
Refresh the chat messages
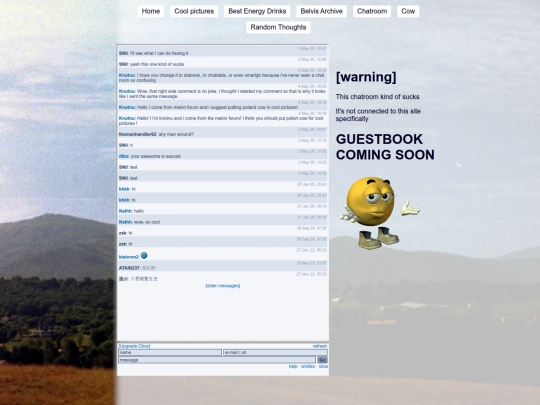pyautogui.click(x=320, y=346)
